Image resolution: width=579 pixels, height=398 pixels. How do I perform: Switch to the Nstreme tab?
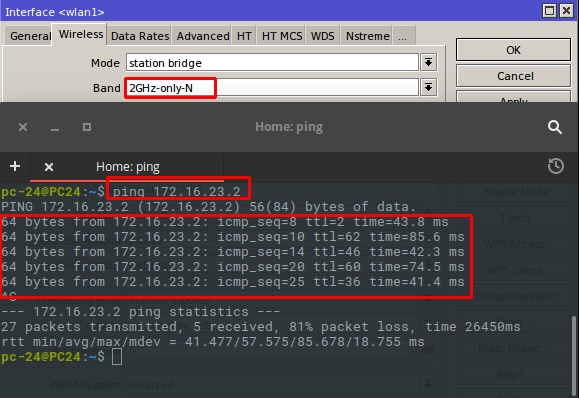pos(367,36)
